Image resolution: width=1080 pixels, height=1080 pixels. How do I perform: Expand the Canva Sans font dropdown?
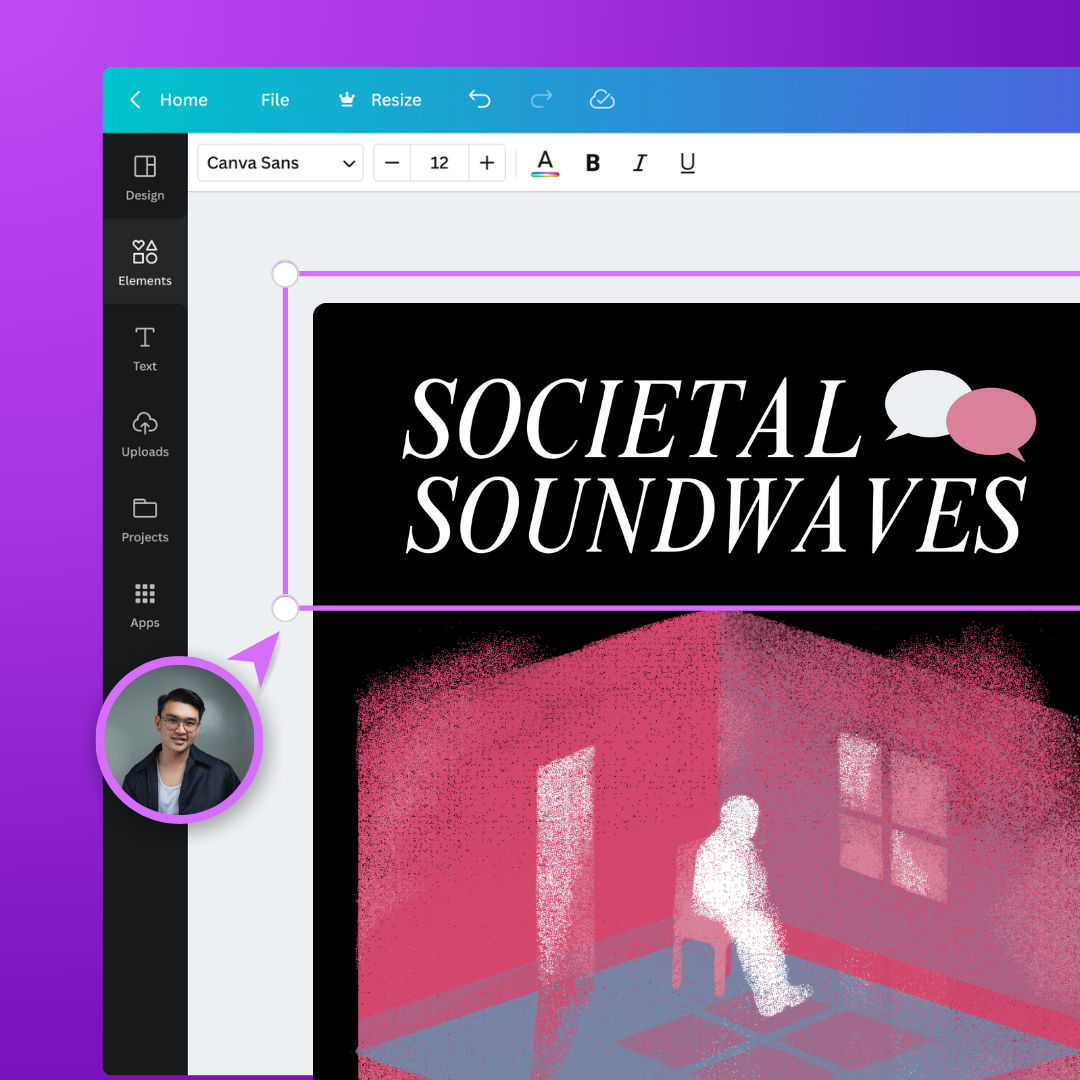280,163
